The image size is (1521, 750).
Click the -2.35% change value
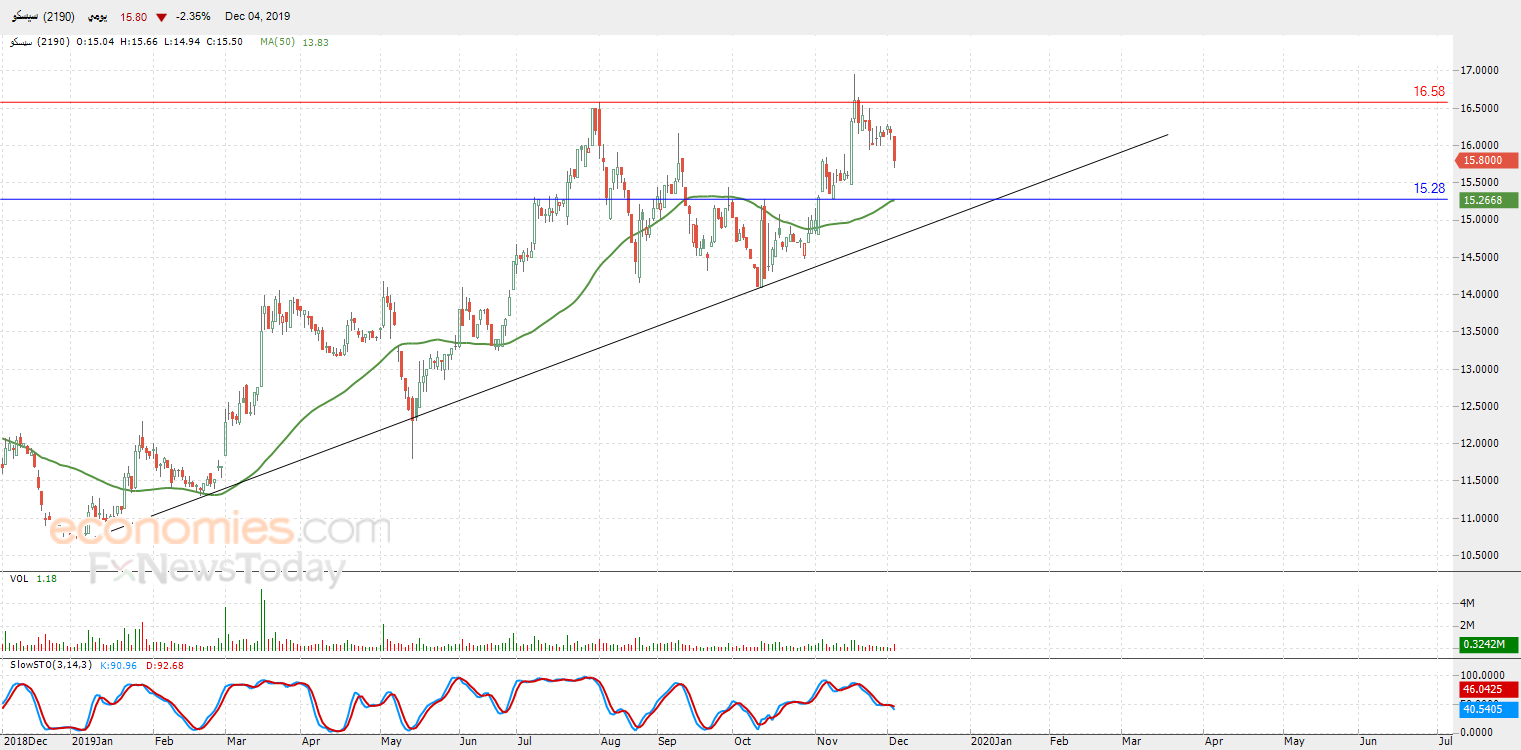click(192, 17)
